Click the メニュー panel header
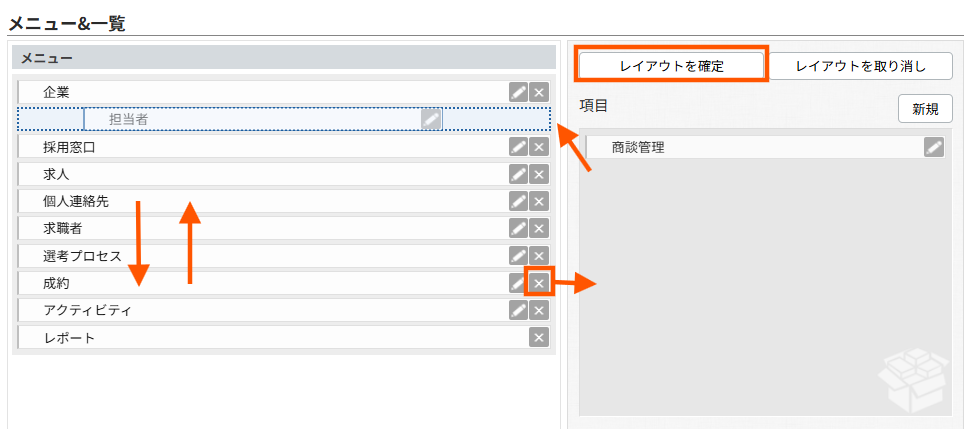 284,58
